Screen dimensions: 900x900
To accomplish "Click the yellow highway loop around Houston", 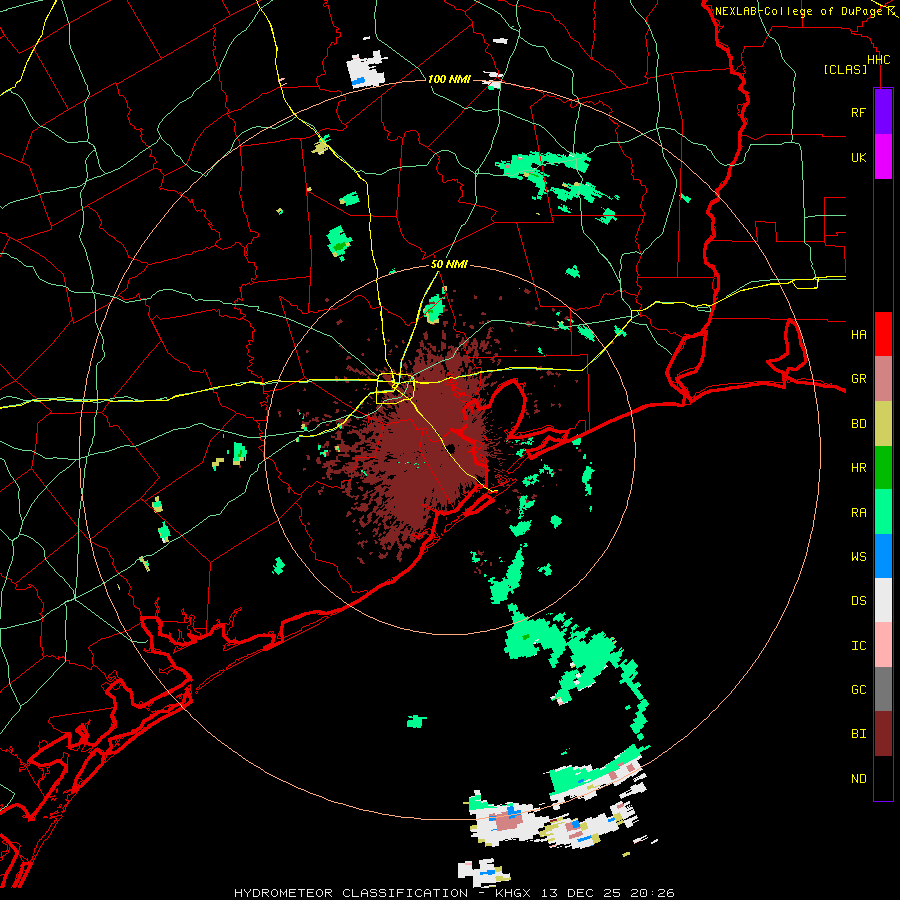I will click(395, 388).
